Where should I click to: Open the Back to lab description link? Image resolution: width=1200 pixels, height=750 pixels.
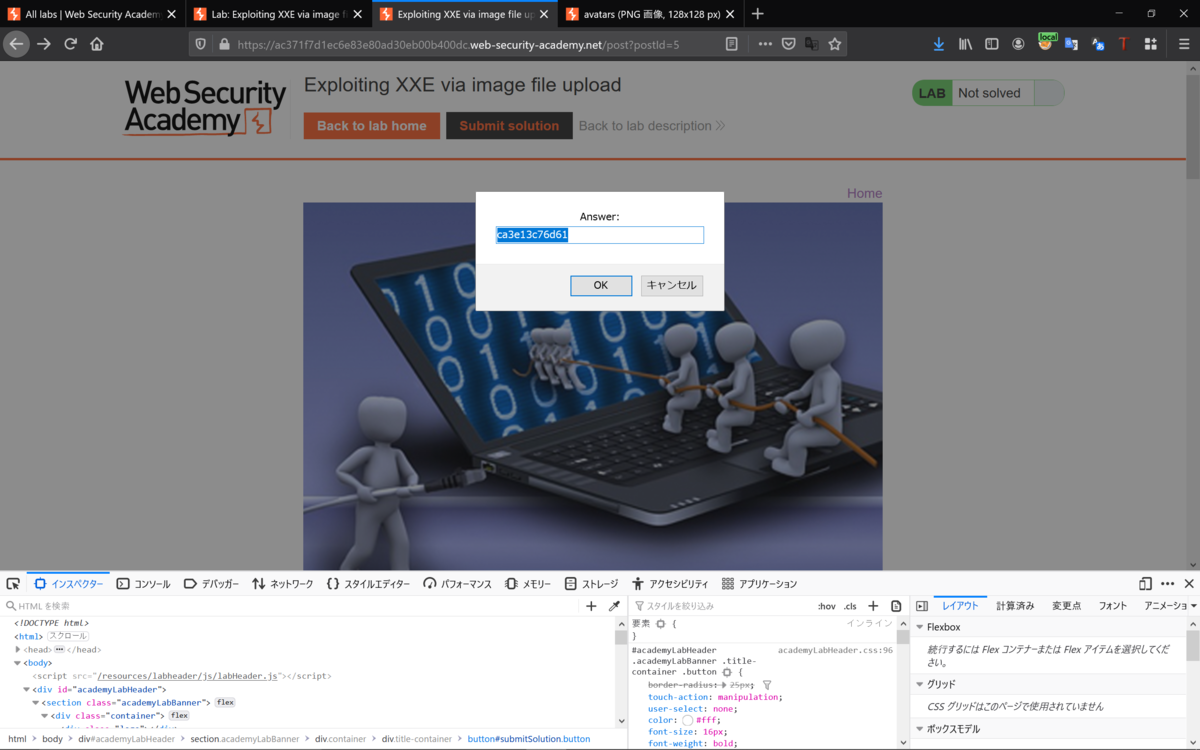pyautogui.click(x=652, y=126)
